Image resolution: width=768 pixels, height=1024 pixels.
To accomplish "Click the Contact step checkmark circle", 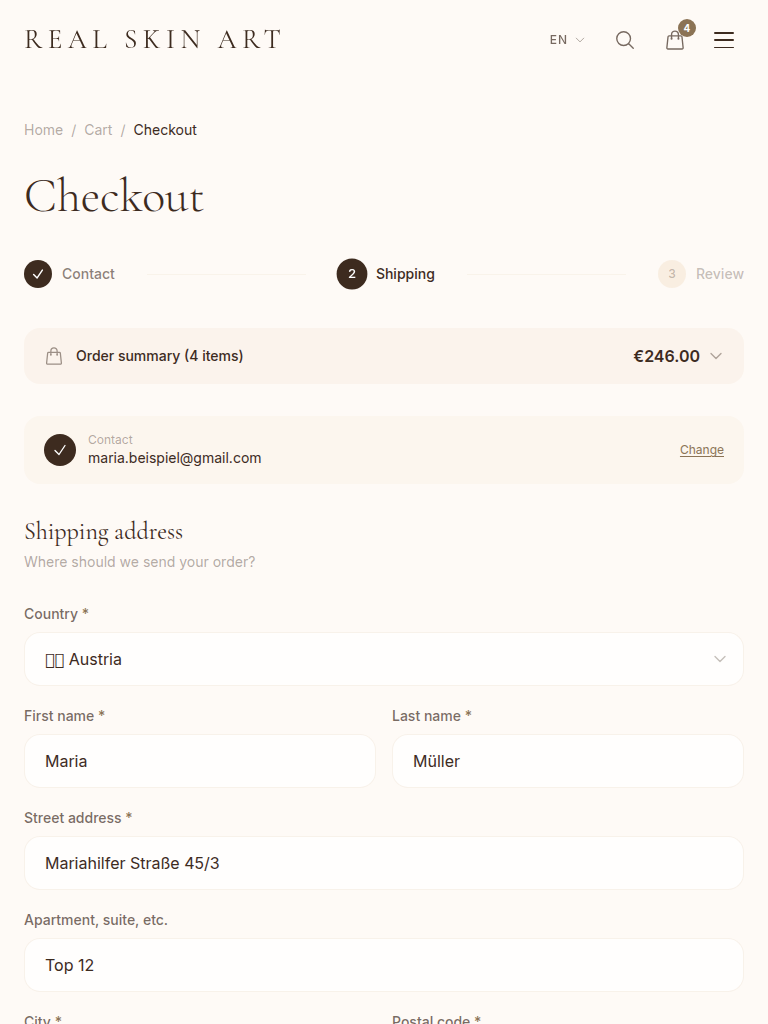I will (38, 274).
